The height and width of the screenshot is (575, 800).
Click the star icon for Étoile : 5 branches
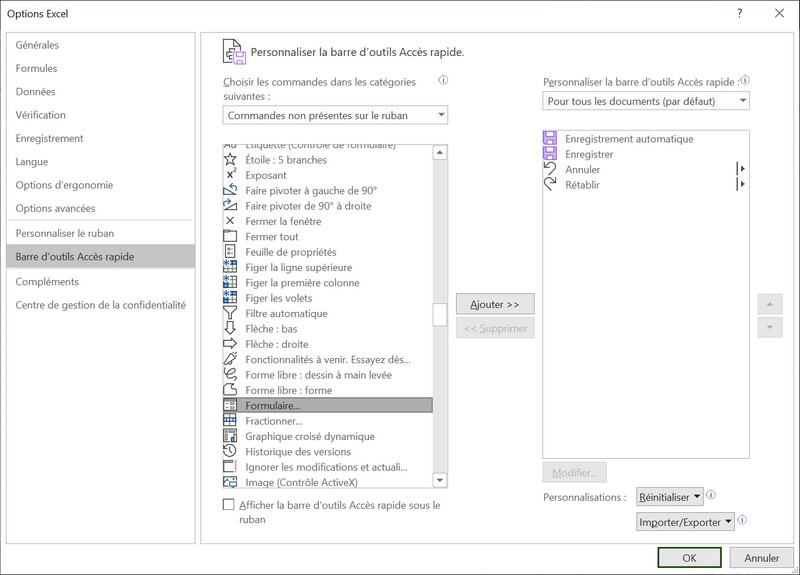pos(230,160)
